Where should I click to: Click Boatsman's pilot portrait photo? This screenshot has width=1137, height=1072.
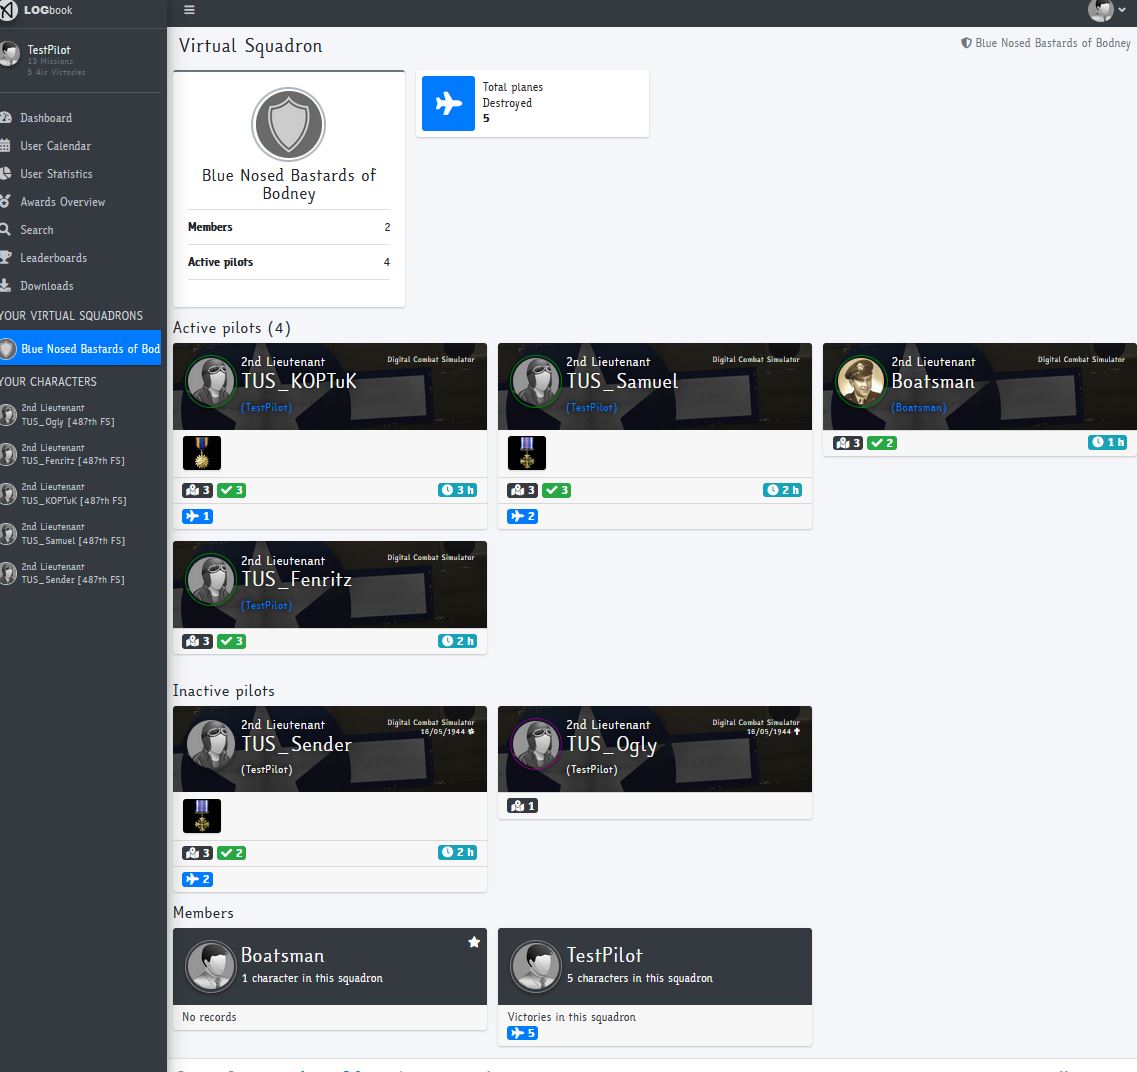pyautogui.click(x=861, y=382)
